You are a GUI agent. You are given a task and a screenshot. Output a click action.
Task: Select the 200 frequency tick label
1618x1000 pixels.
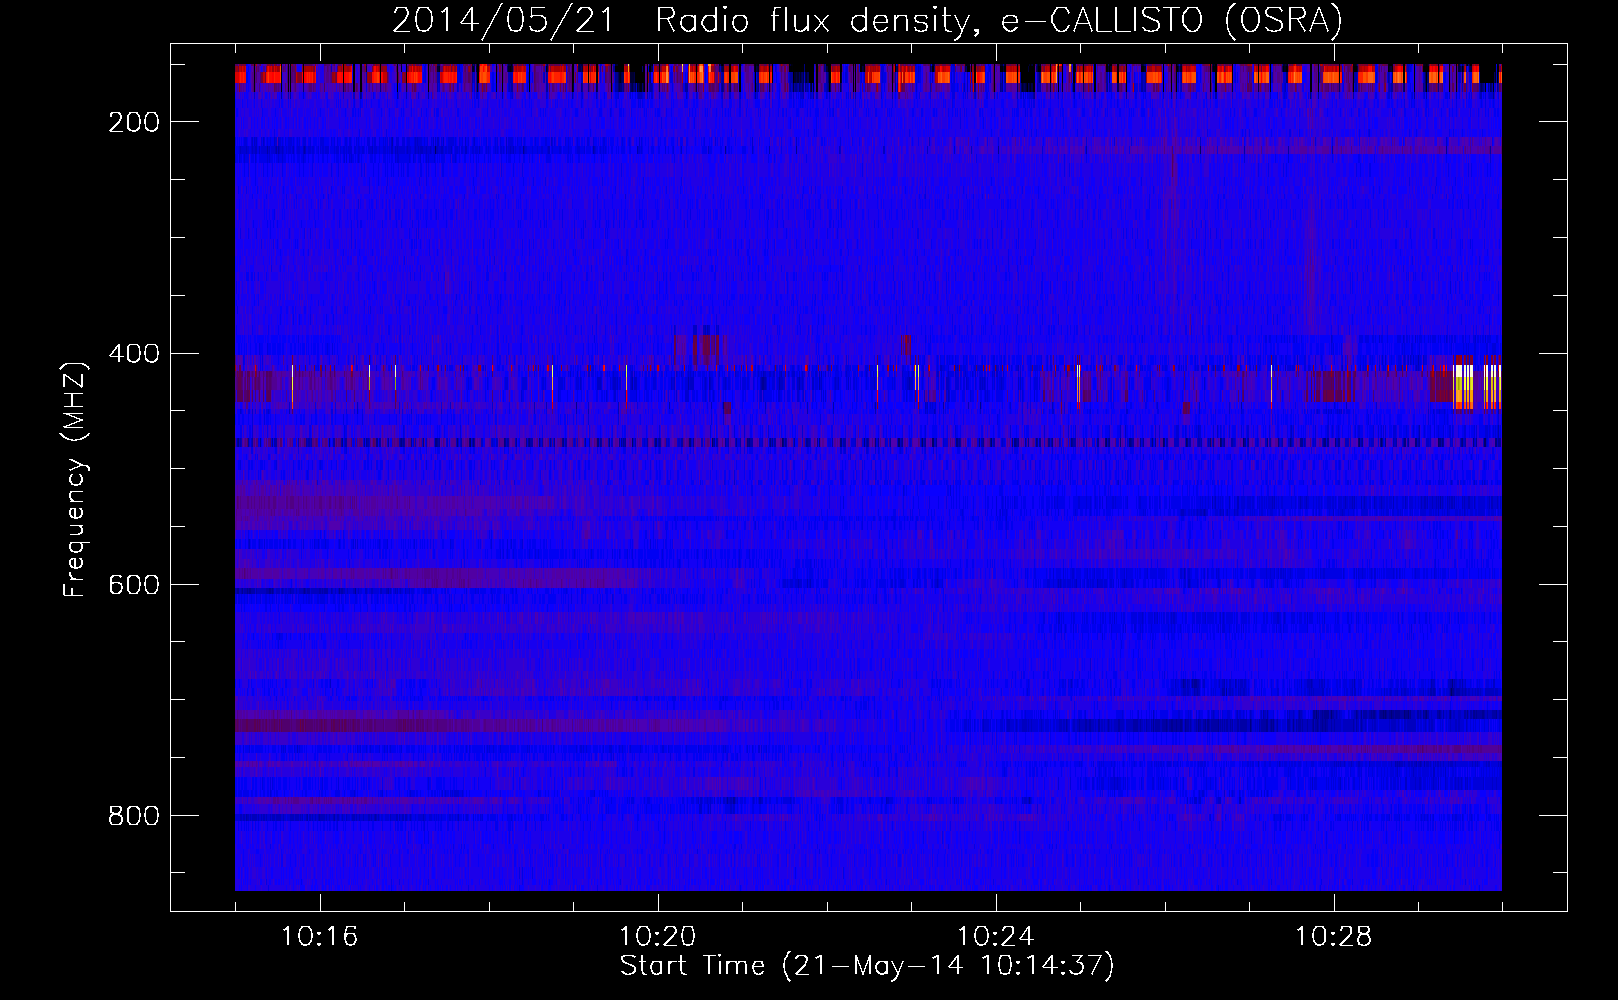133,122
